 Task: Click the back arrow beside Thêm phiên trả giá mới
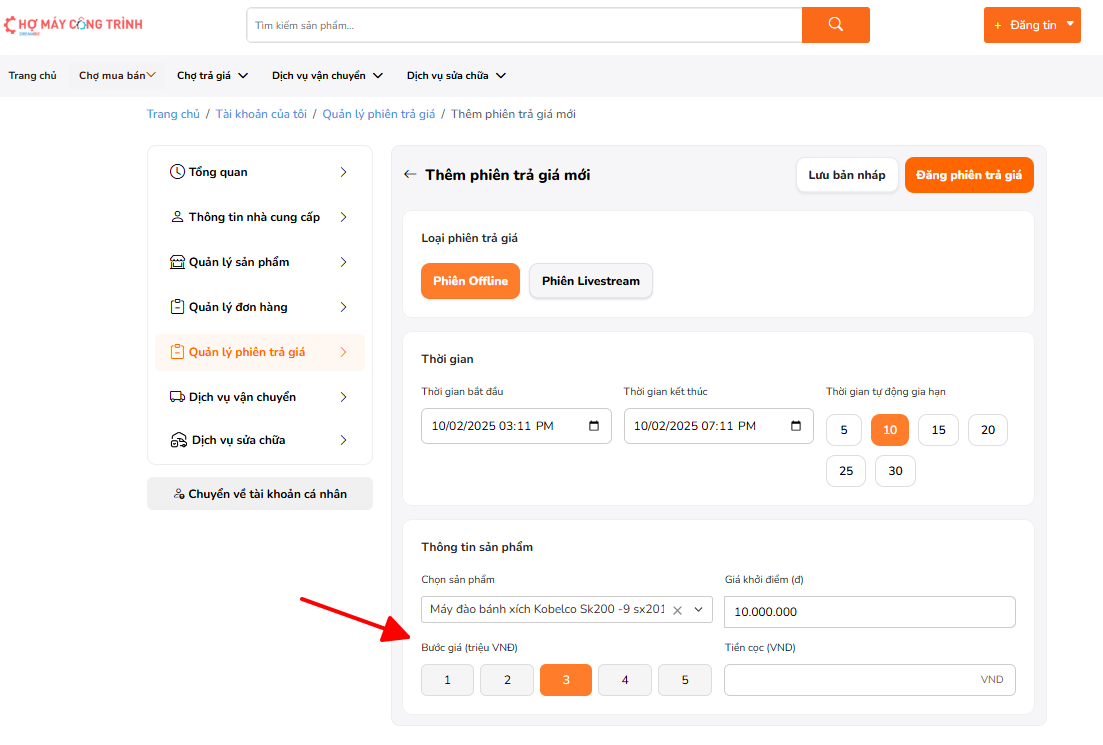pyautogui.click(x=409, y=175)
